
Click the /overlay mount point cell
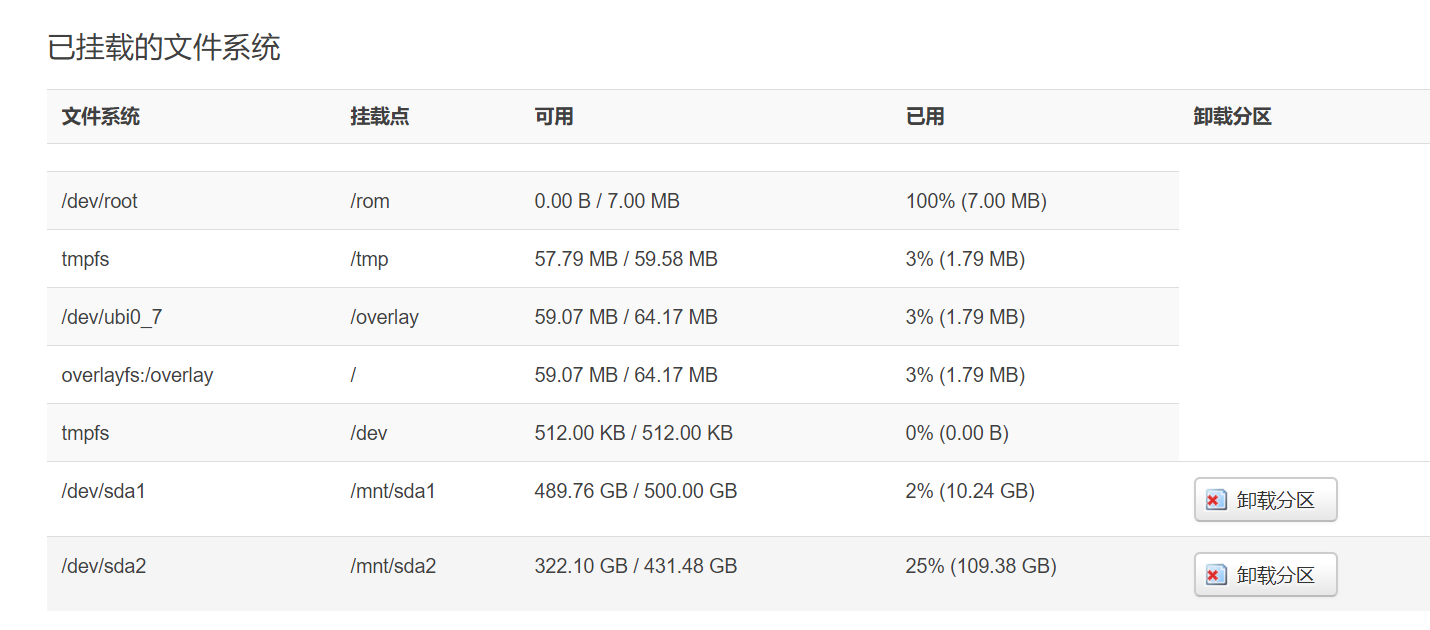tap(384, 317)
